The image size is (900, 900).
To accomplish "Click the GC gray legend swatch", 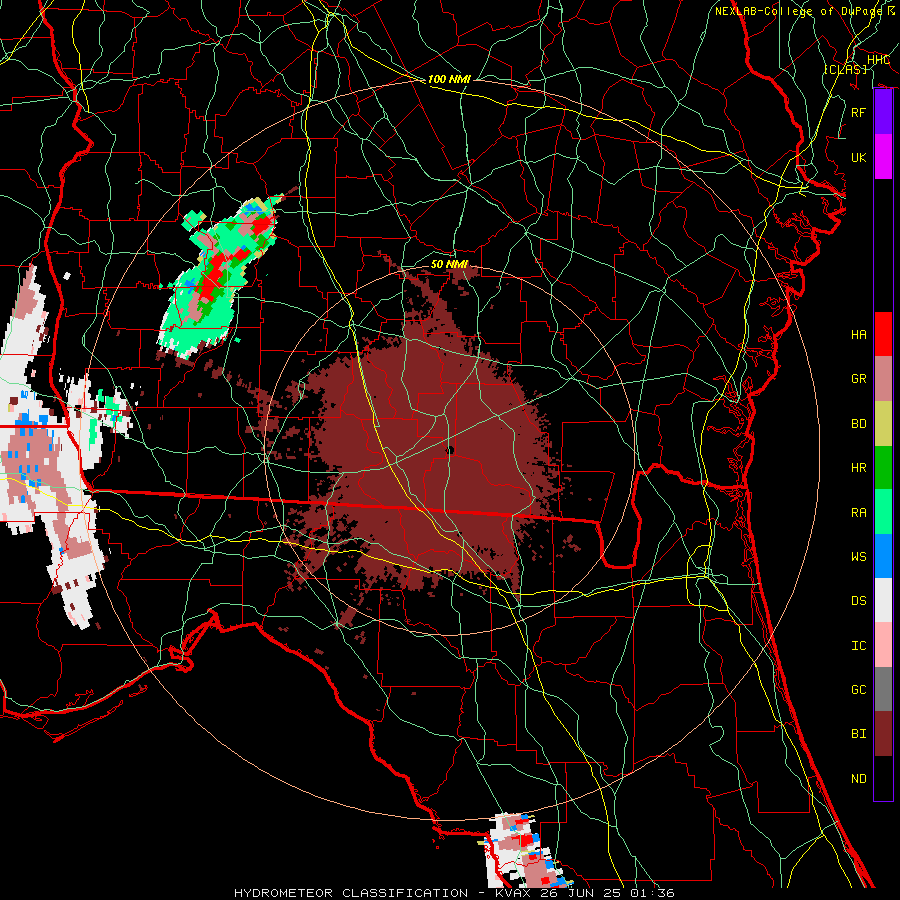I will click(883, 689).
